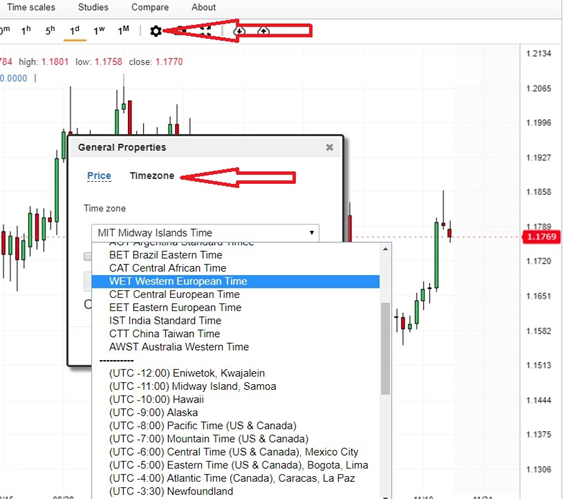Close the General Properties dialog
This screenshot has width=576, height=499.
[x=330, y=147]
